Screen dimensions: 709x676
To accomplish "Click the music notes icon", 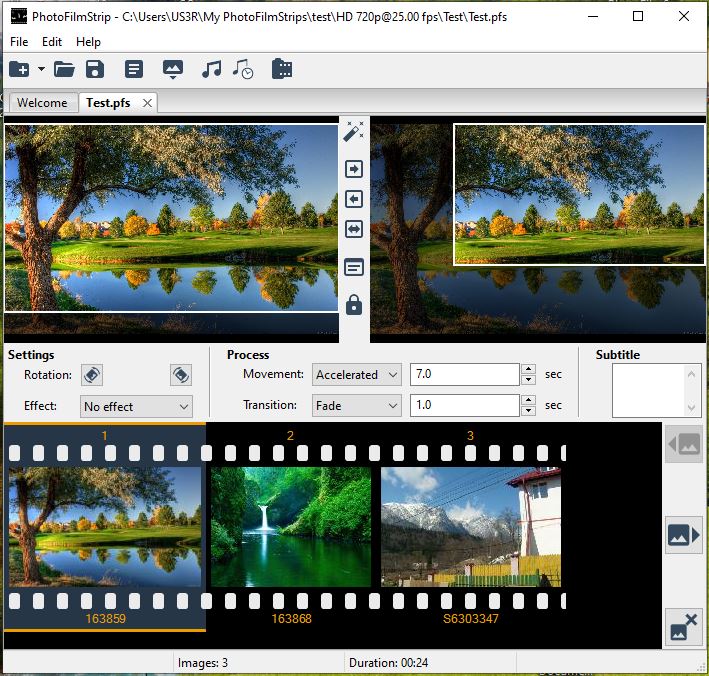I will [211, 69].
